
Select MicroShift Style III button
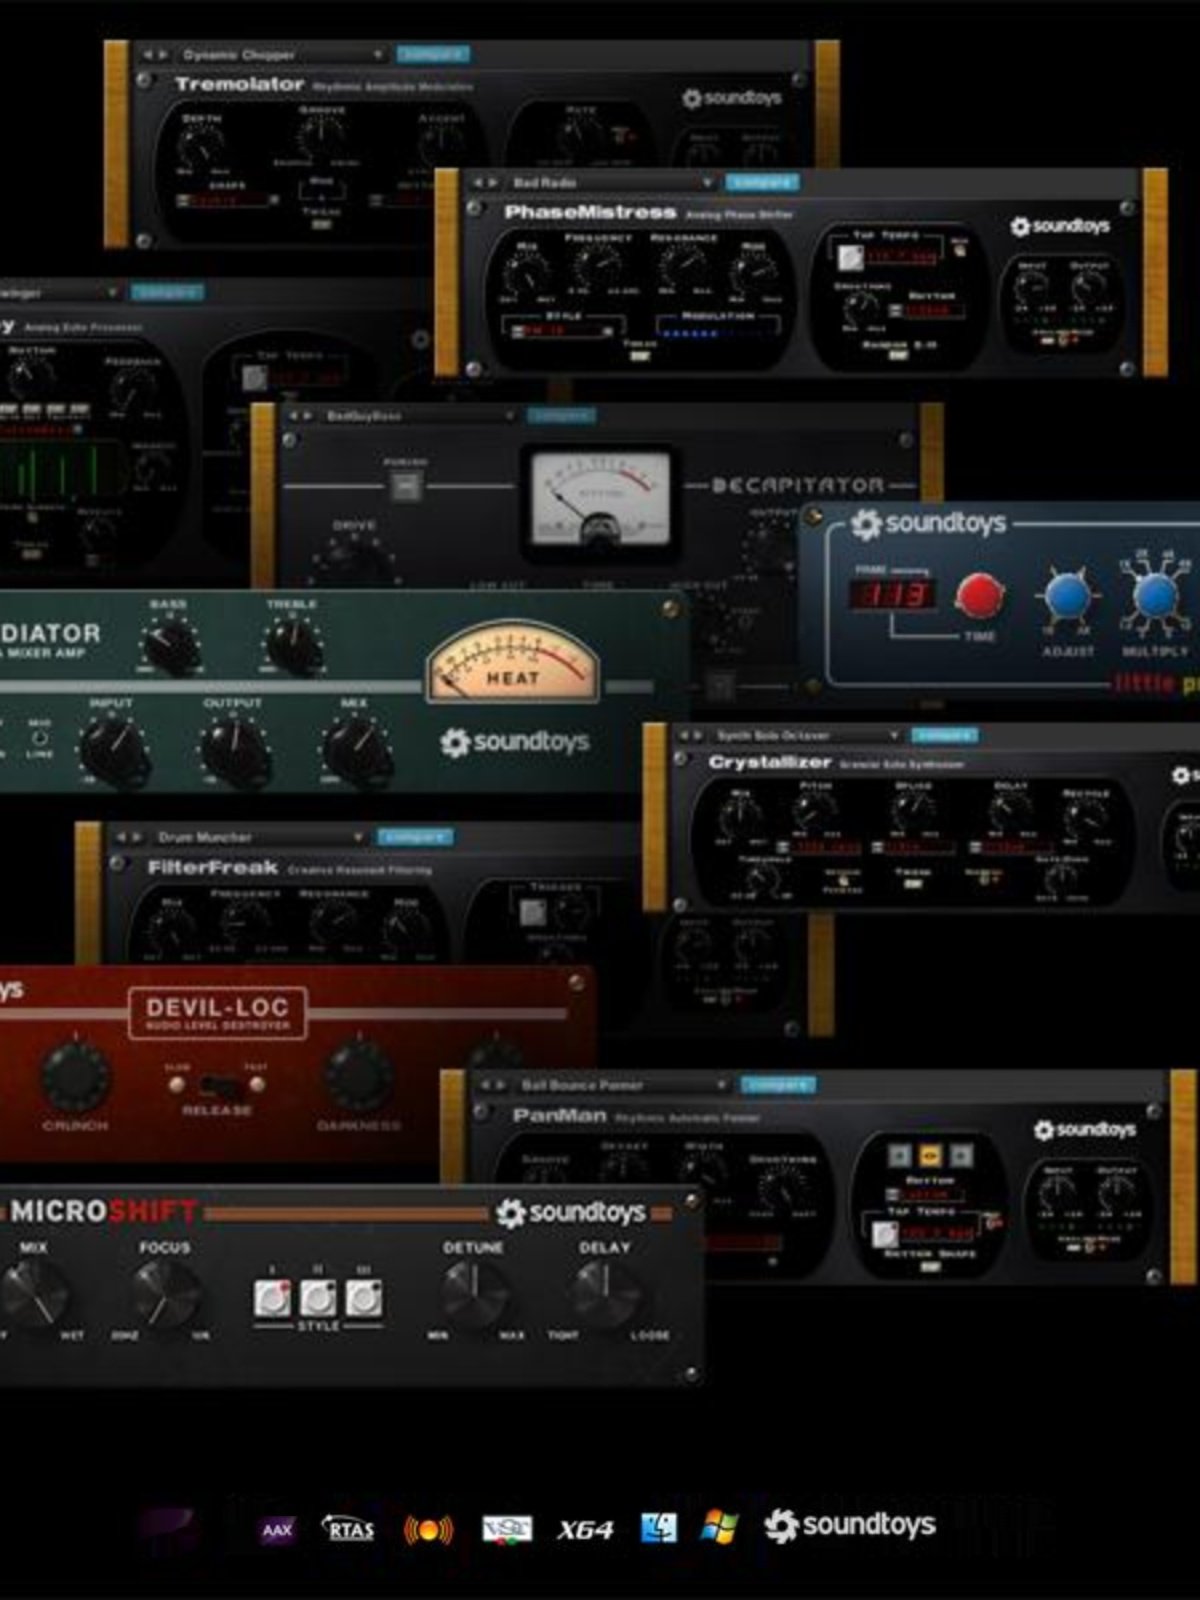coord(364,1298)
